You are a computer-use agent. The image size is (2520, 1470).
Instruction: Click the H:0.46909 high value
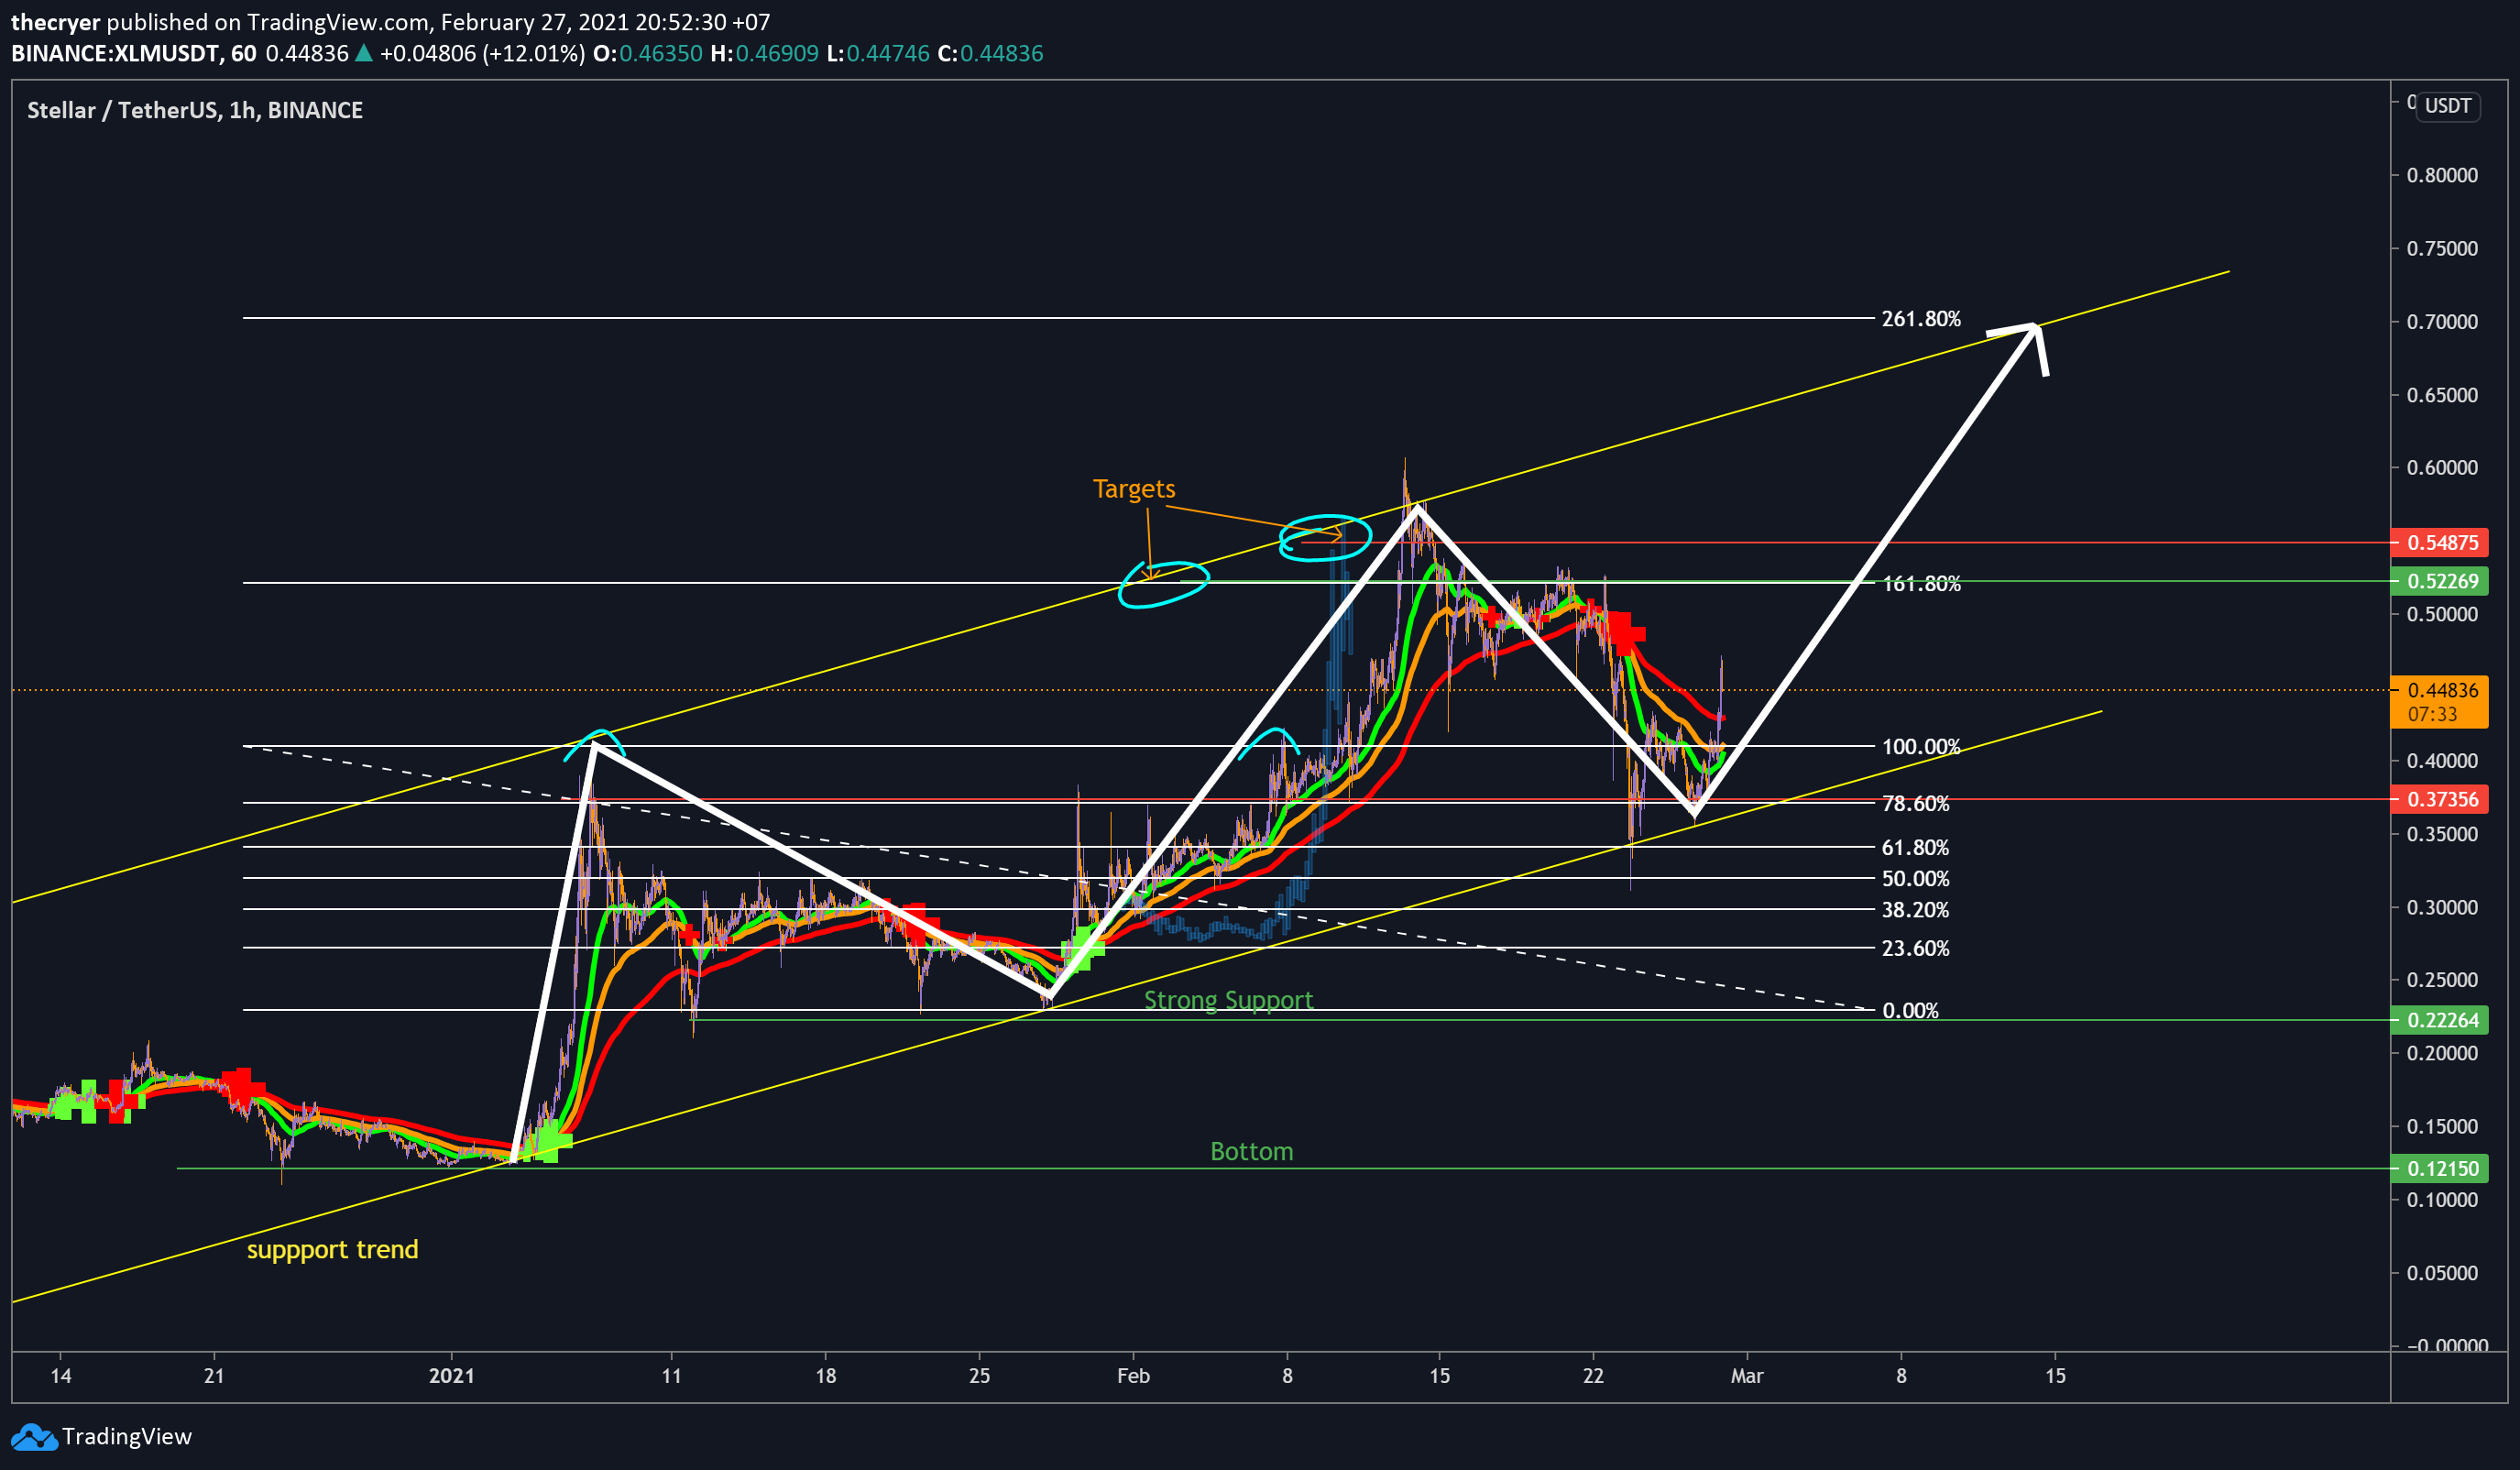point(764,53)
